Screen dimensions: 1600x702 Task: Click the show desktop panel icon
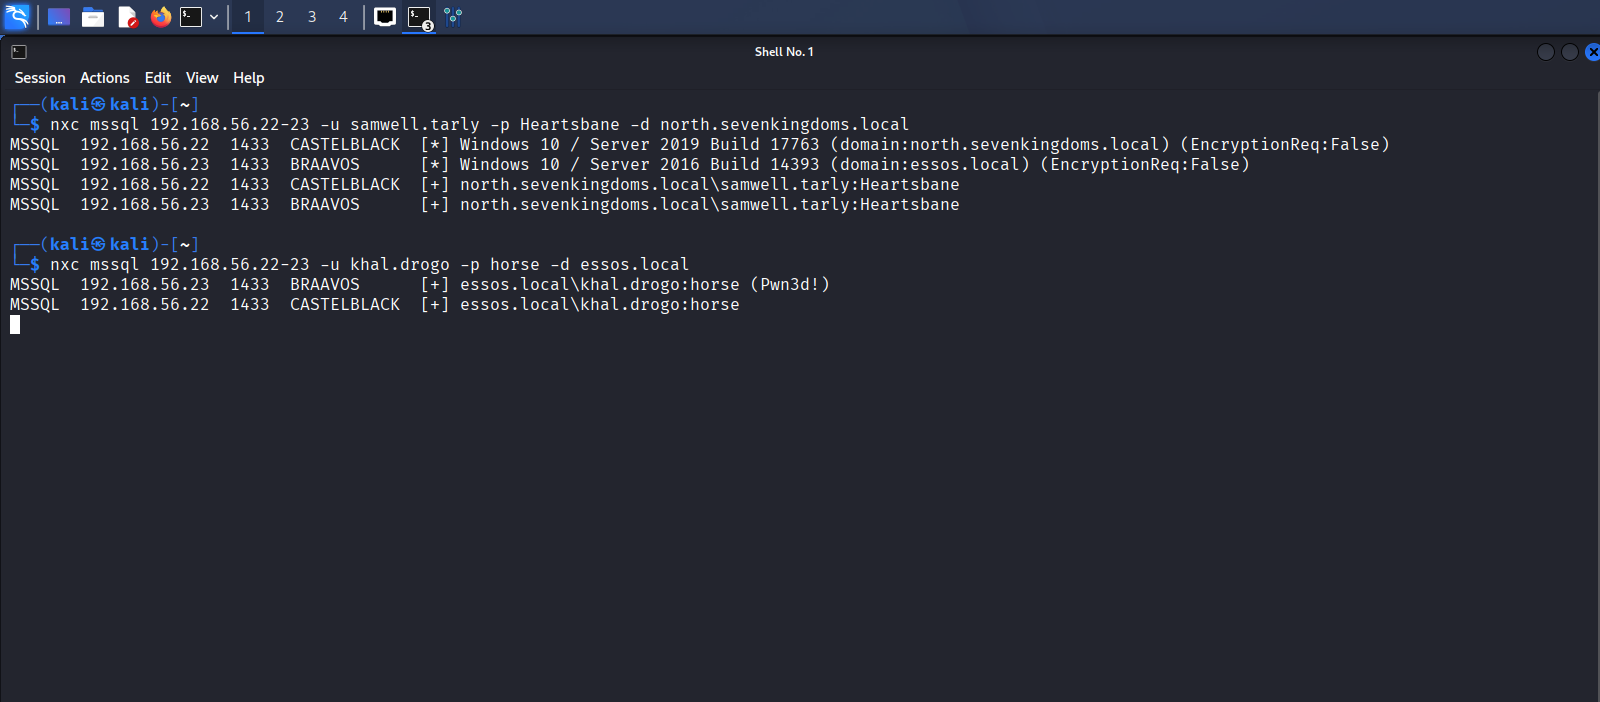(x=59, y=17)
